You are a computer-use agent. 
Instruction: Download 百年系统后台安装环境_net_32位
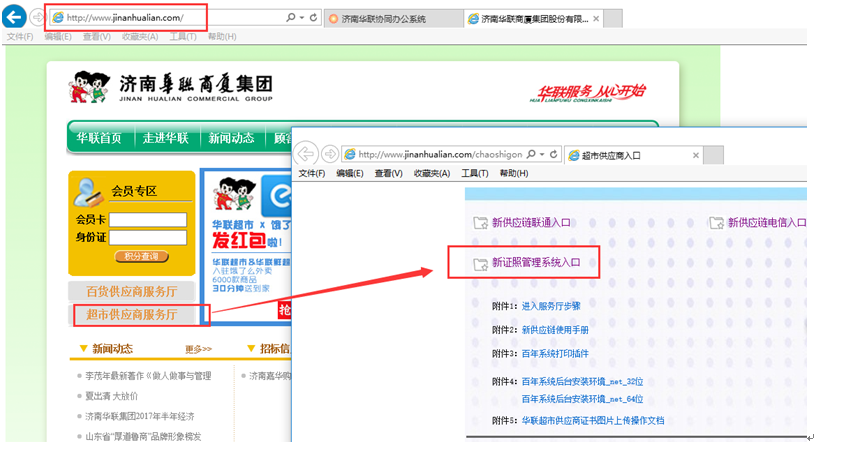(x=582, y=382)
